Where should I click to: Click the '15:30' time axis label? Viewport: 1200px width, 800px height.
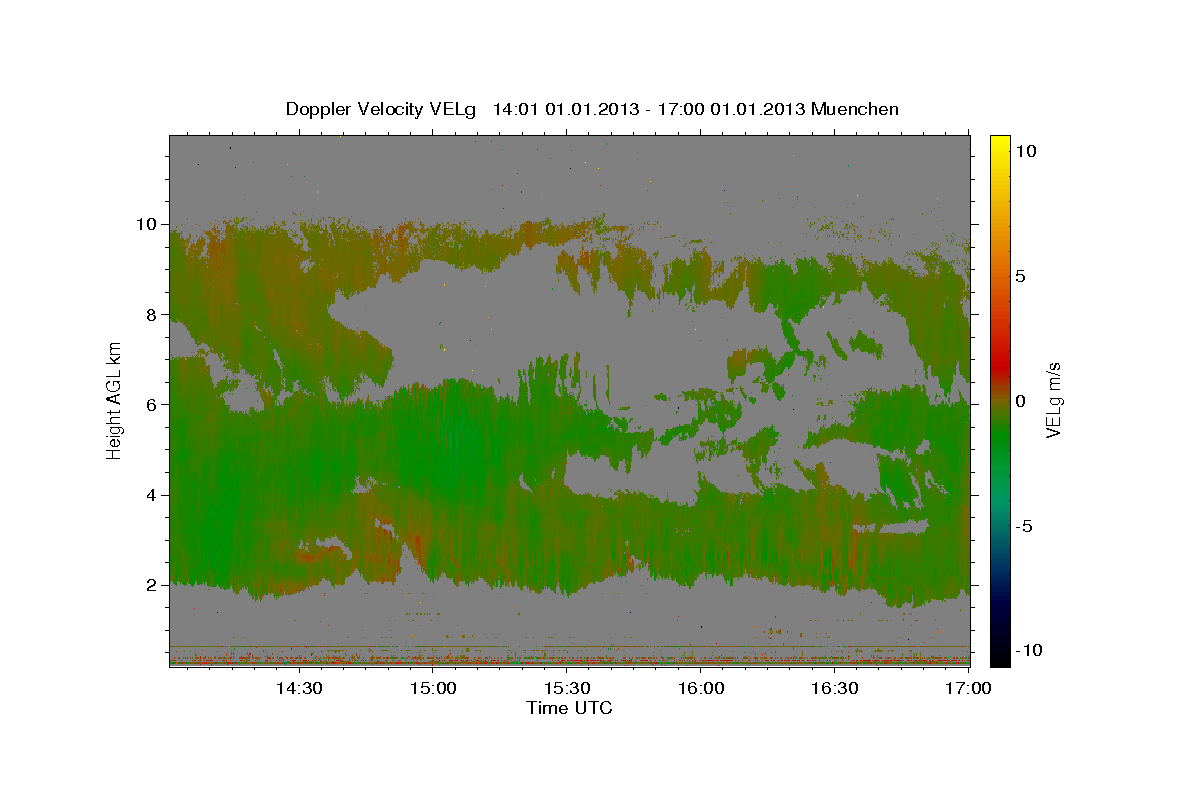(x=567, y=688)
